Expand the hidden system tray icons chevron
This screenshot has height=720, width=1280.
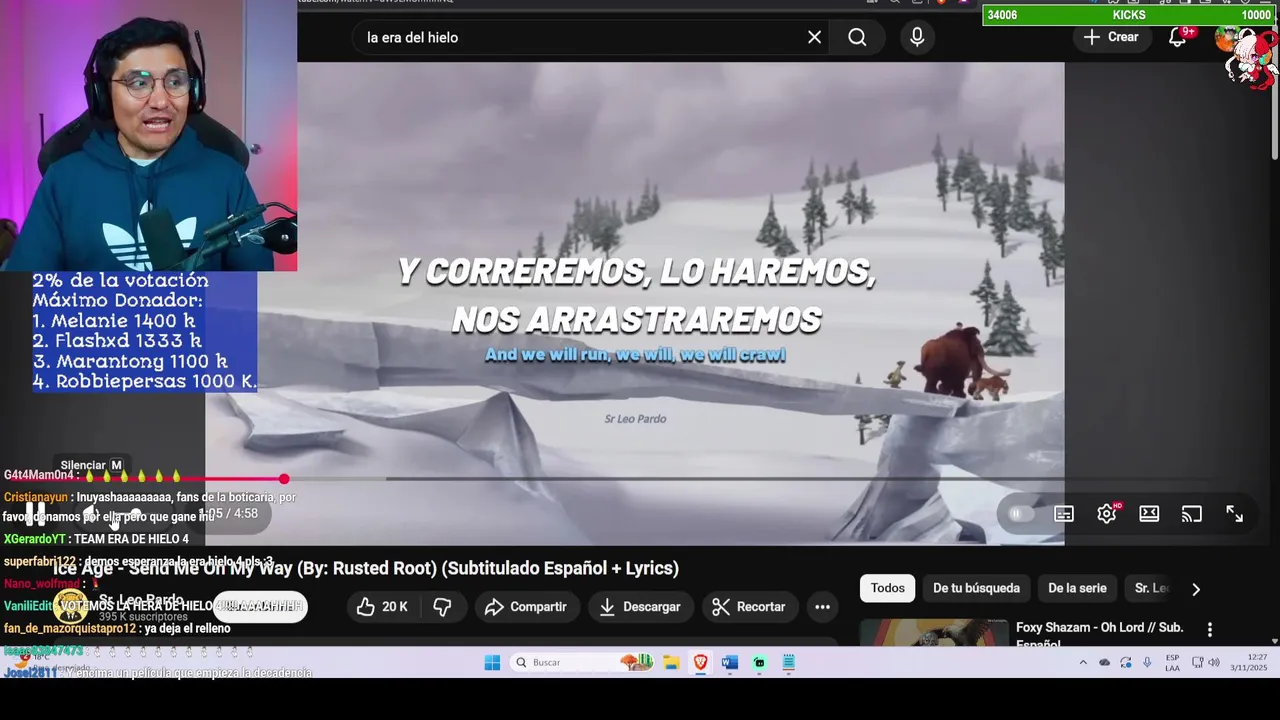pos(1083,662)
